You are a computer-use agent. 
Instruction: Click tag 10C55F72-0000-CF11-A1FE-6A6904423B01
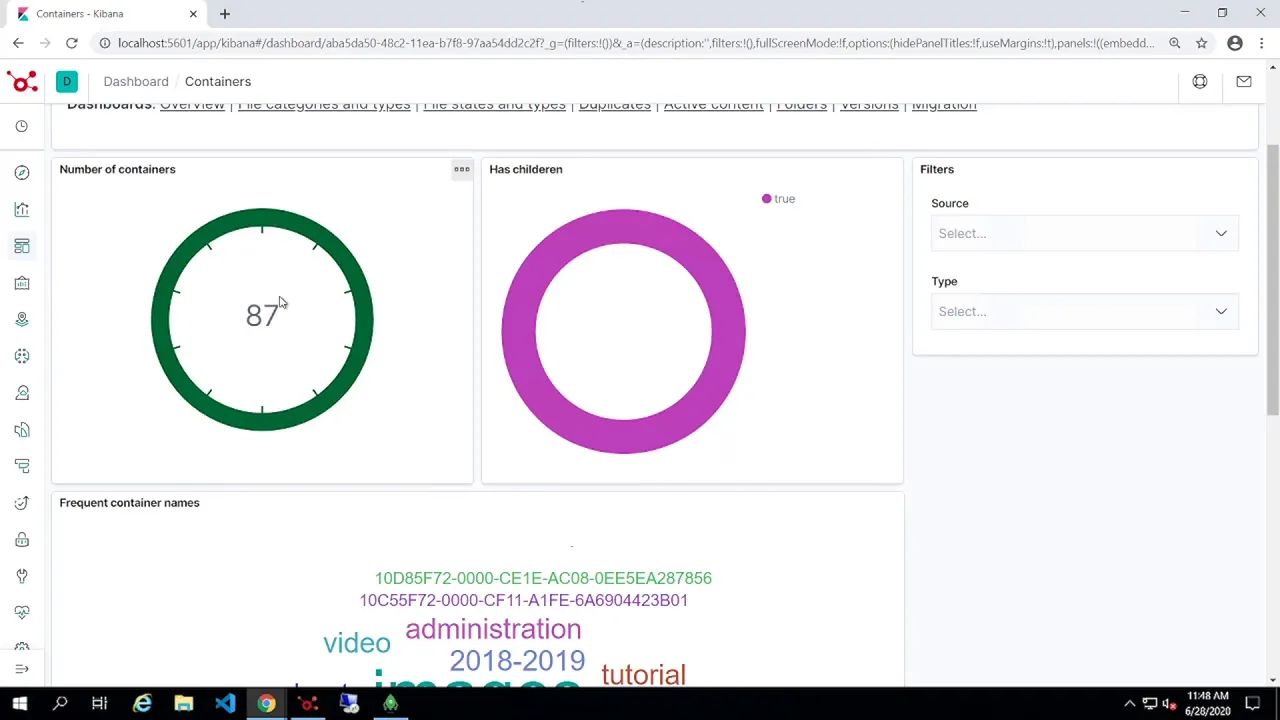[524, 600]
